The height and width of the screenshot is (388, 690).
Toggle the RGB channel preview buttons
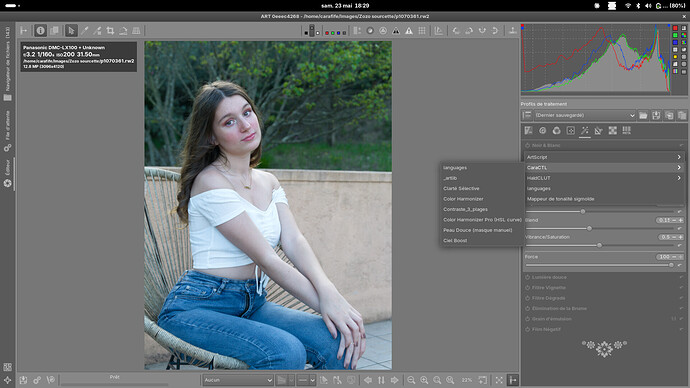pyautogui.click(x=335, y=32)
